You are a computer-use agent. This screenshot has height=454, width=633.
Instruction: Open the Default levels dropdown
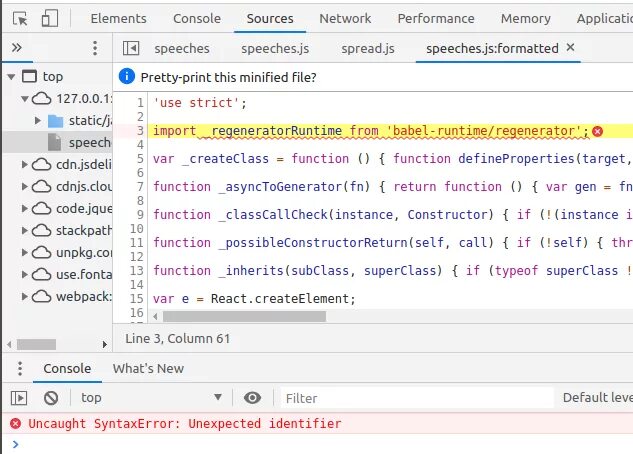click(597, 398)
